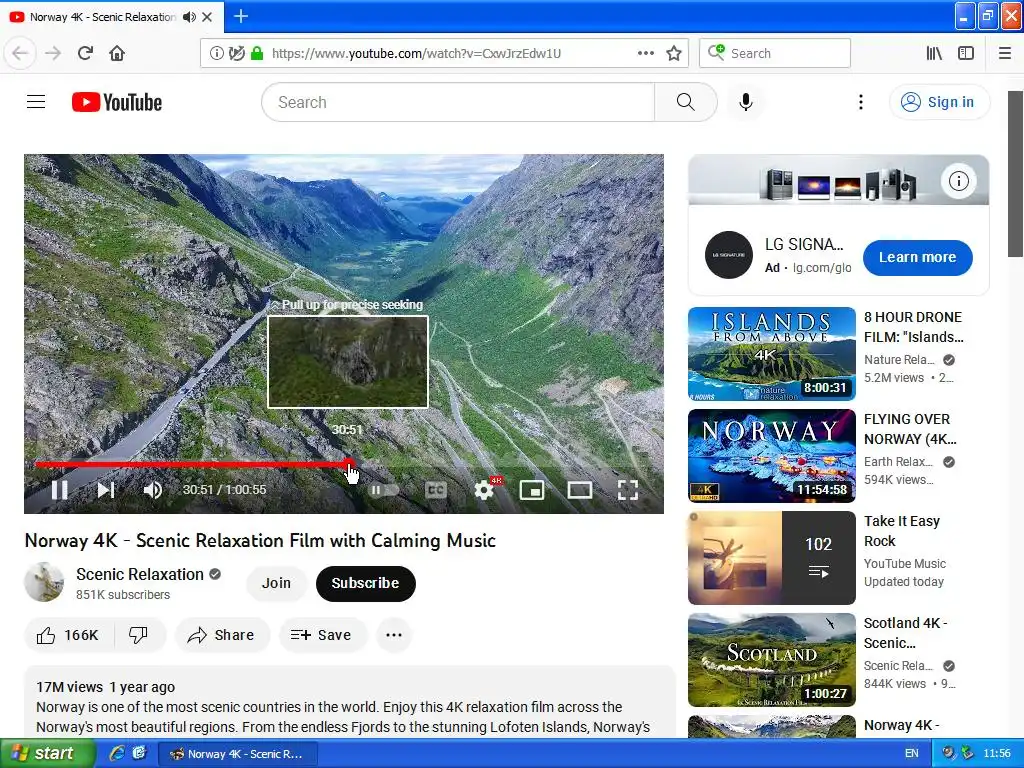Click 'Scotland 4K - Scenic' video title
Screen dimensions: 1024x768
[905, 633]
